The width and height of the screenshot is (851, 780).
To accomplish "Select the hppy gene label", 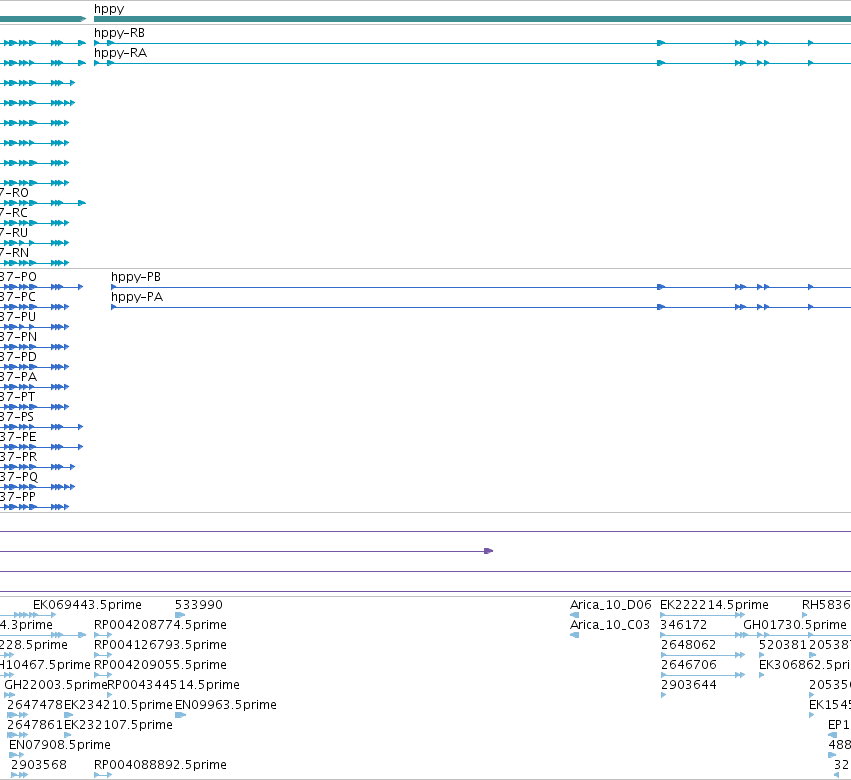I will click(109, 9).
